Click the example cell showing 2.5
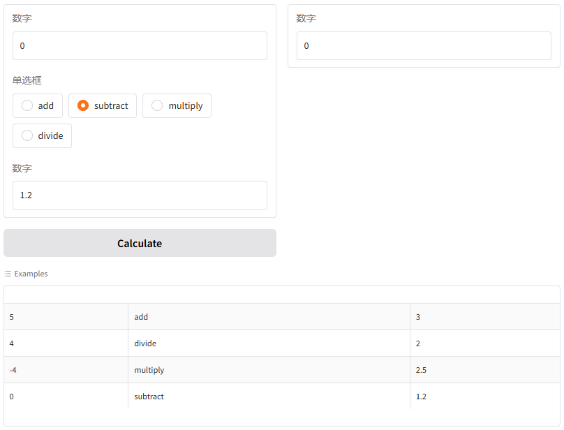This screenshot has width=564, height=430. pyautogui.click(x=485, y=370)
